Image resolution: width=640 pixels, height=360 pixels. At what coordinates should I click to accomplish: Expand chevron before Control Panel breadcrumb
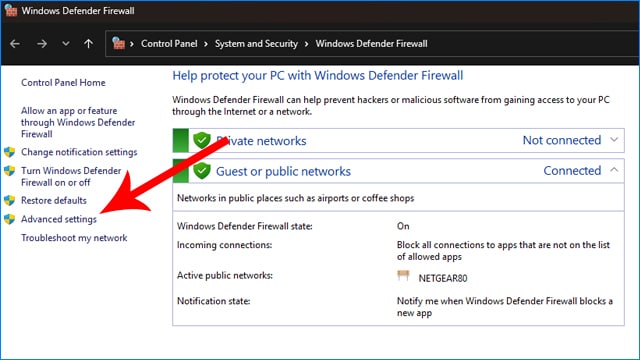(132, 44)
